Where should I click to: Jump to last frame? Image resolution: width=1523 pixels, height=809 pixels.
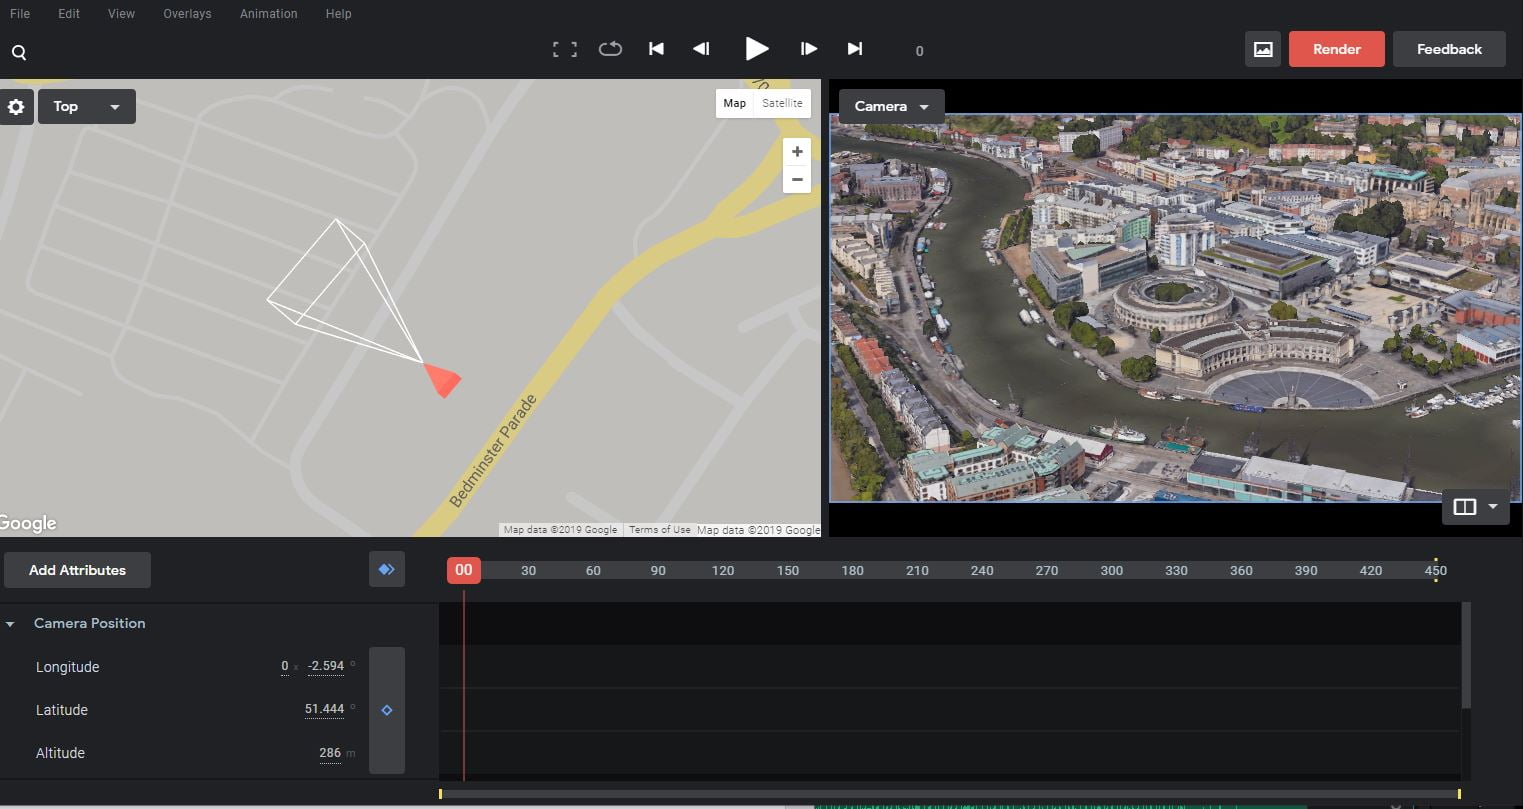click(855, 49)
